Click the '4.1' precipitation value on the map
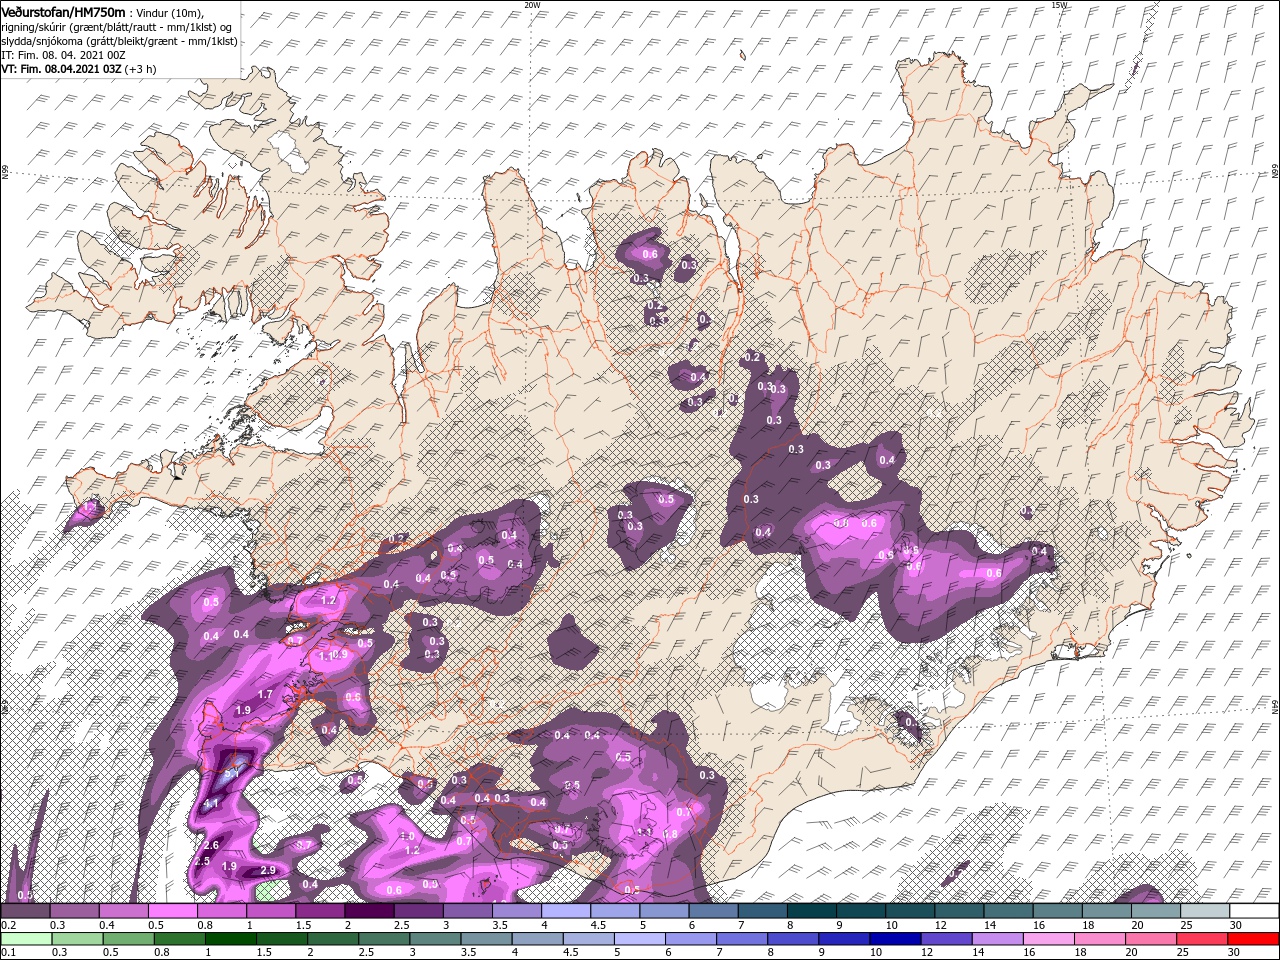Screen dimensions: 1280x960 pyautogui.click(x=211, y=804)
